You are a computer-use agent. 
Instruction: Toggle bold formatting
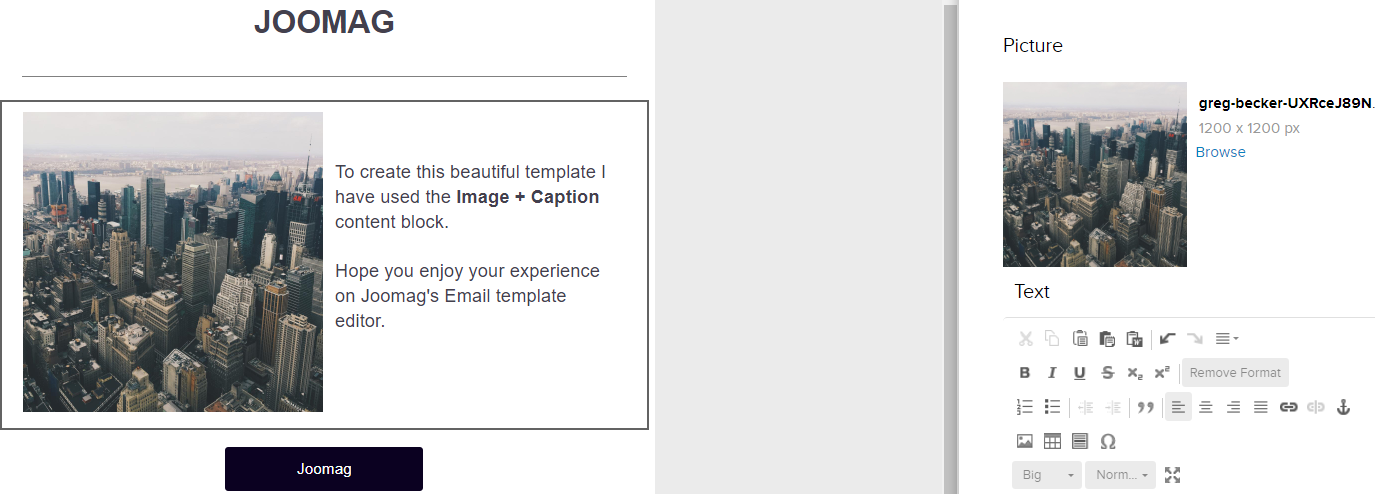1024,373
